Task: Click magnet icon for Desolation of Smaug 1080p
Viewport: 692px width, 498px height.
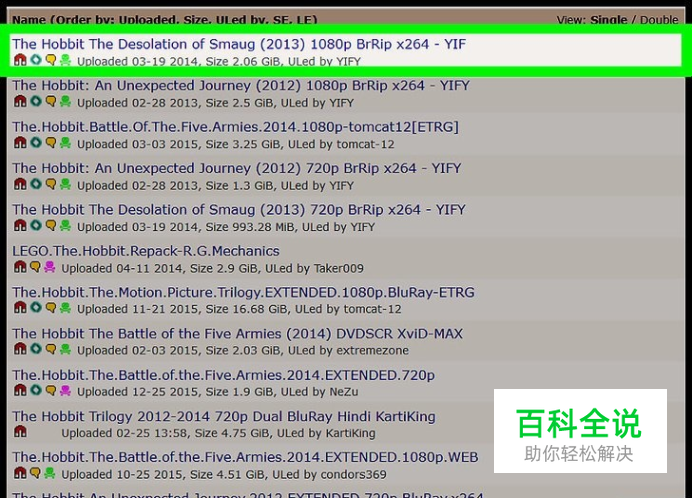Action: point(20,60)
